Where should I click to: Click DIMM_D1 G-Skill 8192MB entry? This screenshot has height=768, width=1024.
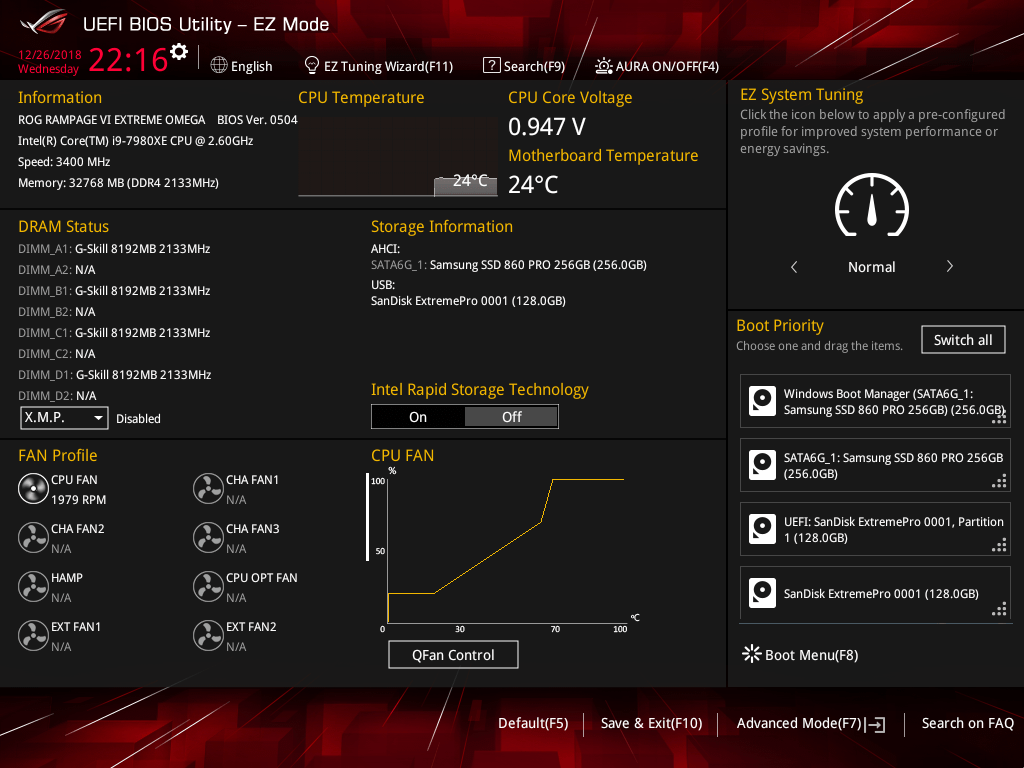(114, 375)
